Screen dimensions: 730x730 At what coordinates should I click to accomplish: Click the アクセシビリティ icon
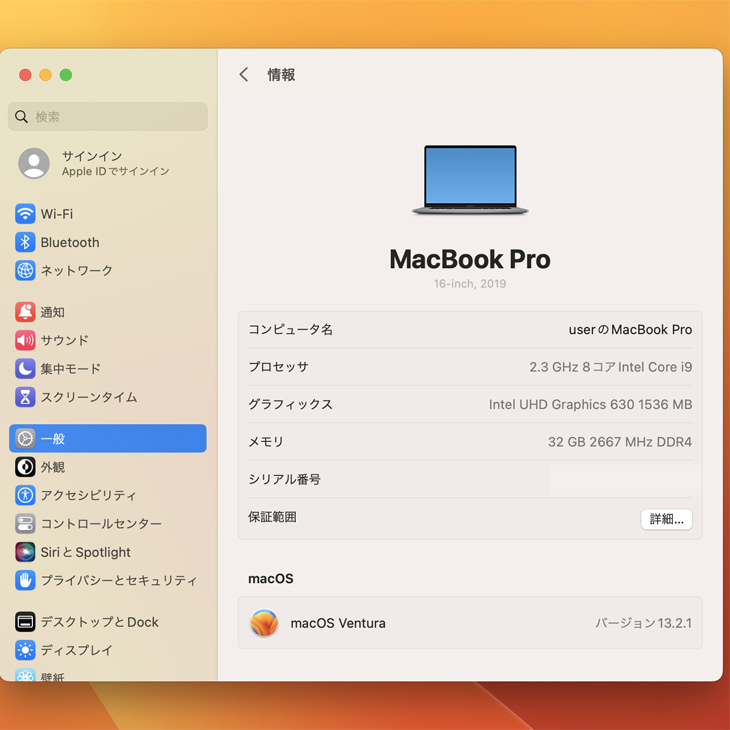tap(25, 495)
